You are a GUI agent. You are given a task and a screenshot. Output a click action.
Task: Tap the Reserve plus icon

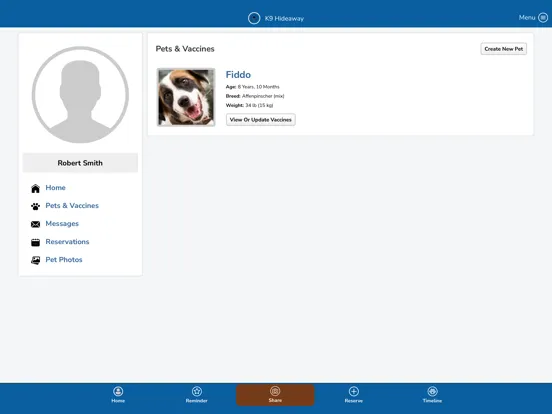[x=354, y=391]
